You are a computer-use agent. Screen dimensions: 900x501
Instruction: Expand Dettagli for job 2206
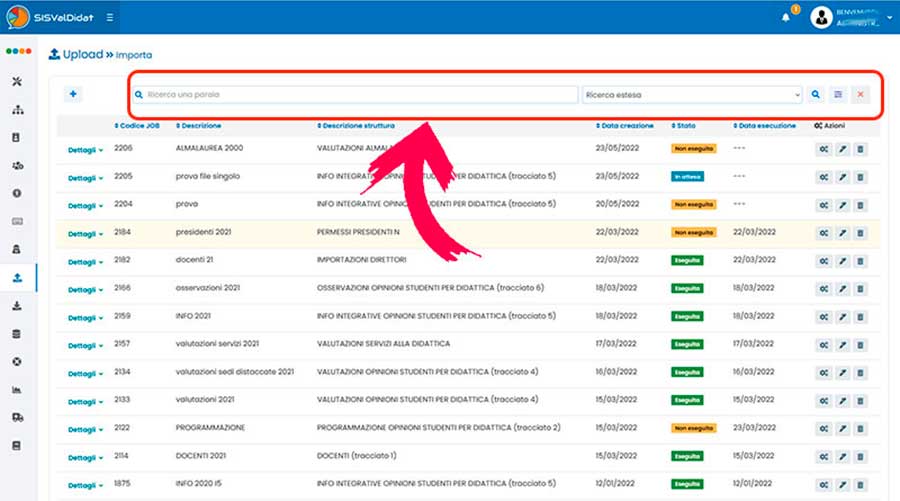tap(85, 150)
